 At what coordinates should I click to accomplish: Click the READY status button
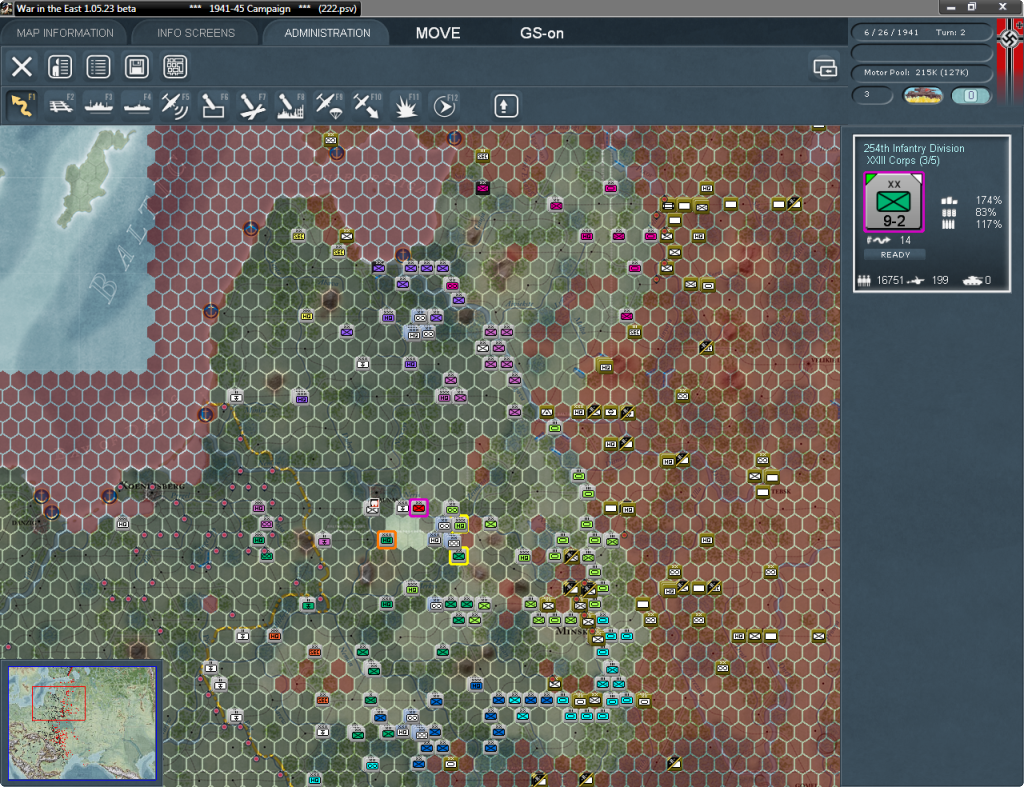pyautogui.click(x=895, y=255)
